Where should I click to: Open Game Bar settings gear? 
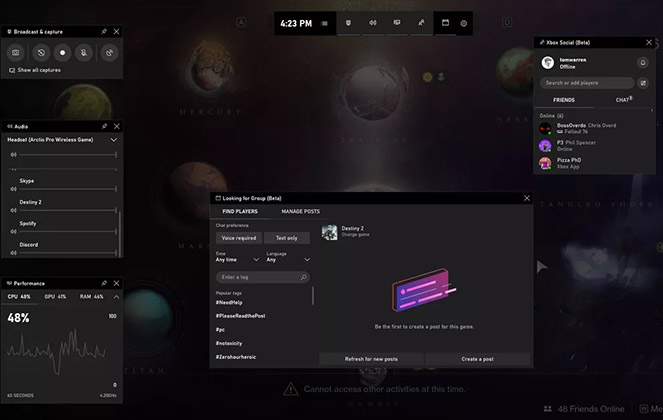[464, 23]
